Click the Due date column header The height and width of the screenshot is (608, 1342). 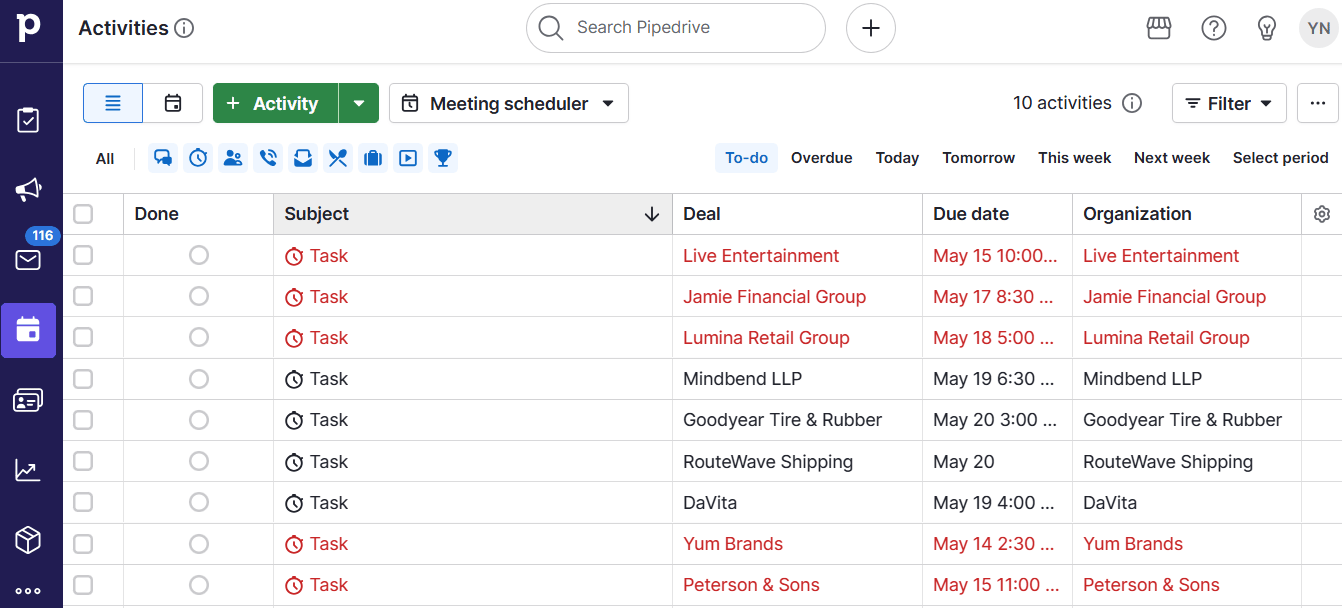click(997, 214)
